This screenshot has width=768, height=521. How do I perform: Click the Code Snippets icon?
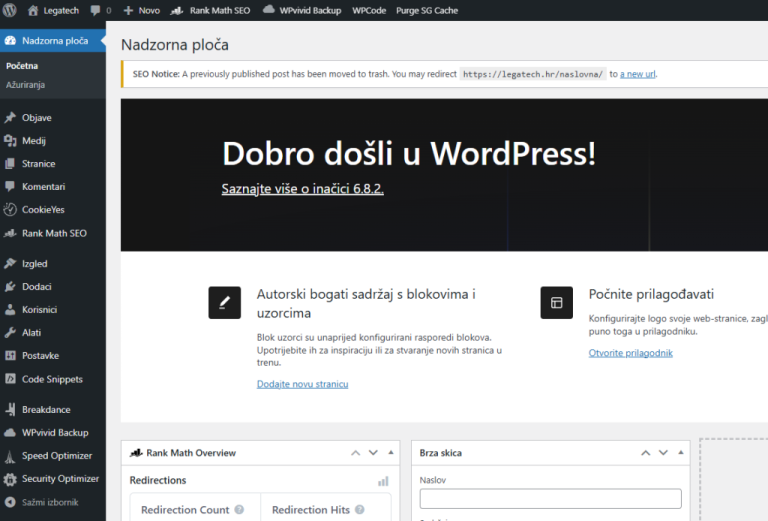coord(10,379)
